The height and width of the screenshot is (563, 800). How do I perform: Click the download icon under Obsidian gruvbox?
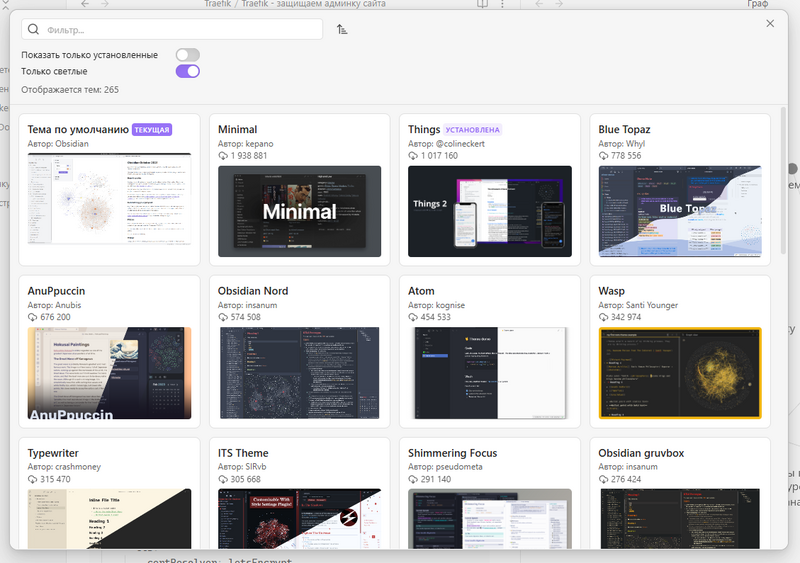[x=603, y=479]
